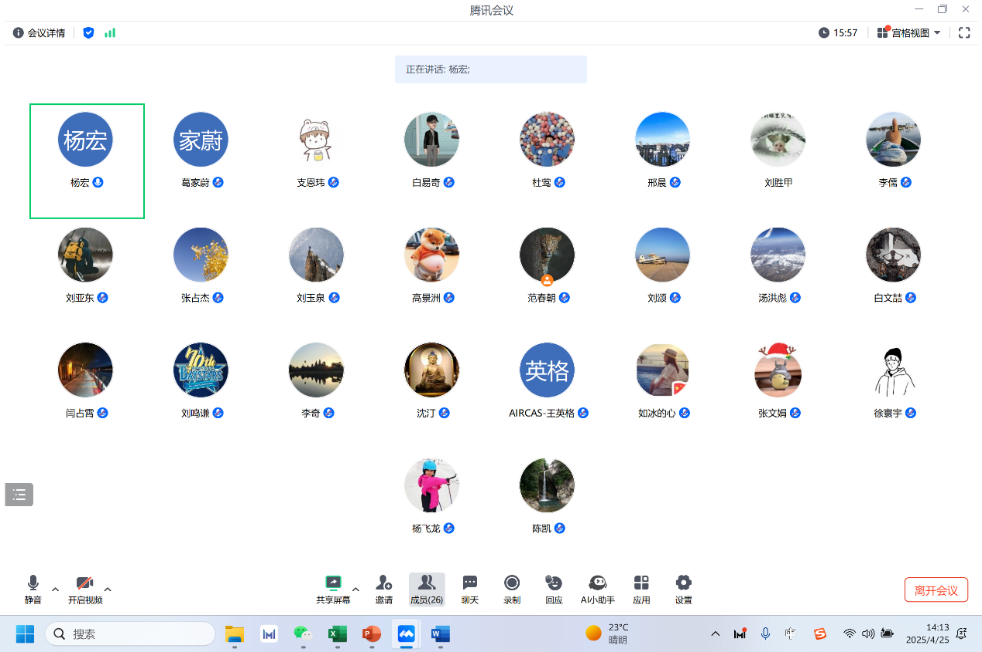Toggle the 静音 microphone mute button
The height and width of the screenshot is (652, 982).
[33, 588]
